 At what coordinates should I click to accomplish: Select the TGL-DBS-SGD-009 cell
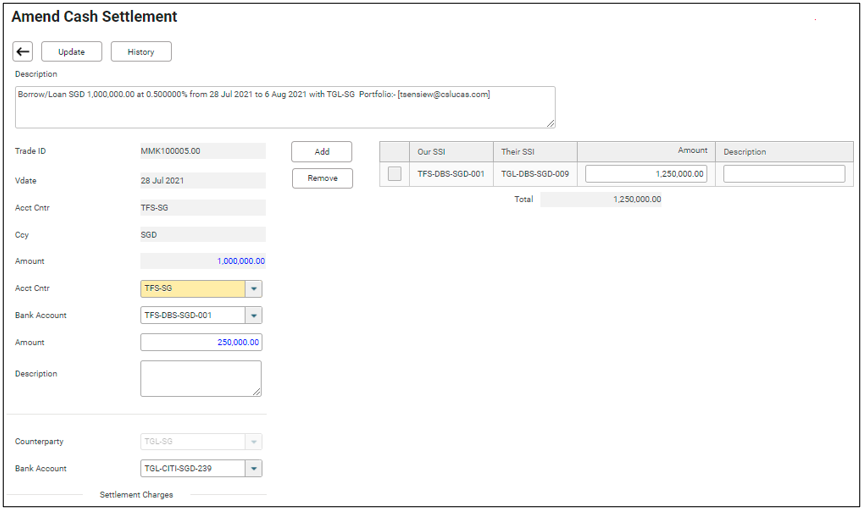(x=535, y=174)
